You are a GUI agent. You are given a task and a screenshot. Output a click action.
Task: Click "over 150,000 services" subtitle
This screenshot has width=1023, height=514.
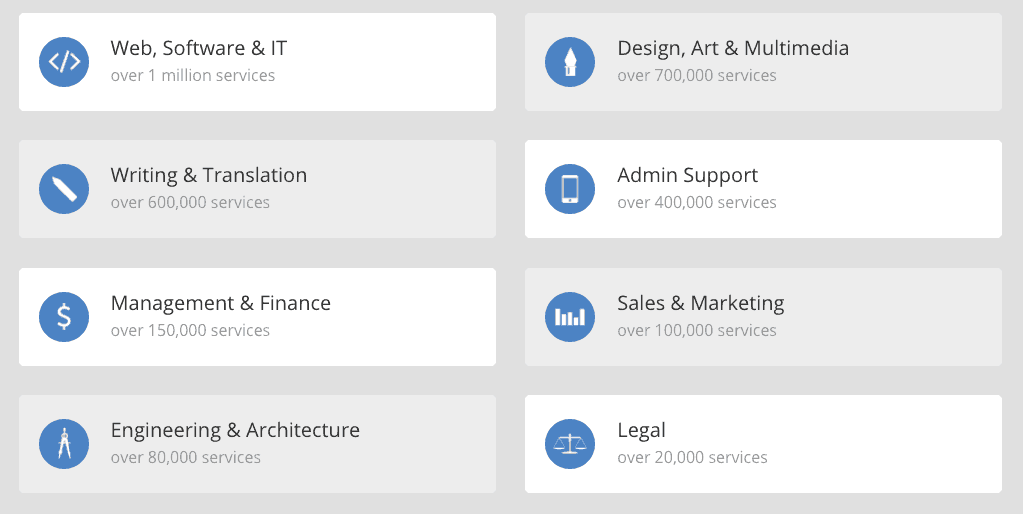(190, 331)
